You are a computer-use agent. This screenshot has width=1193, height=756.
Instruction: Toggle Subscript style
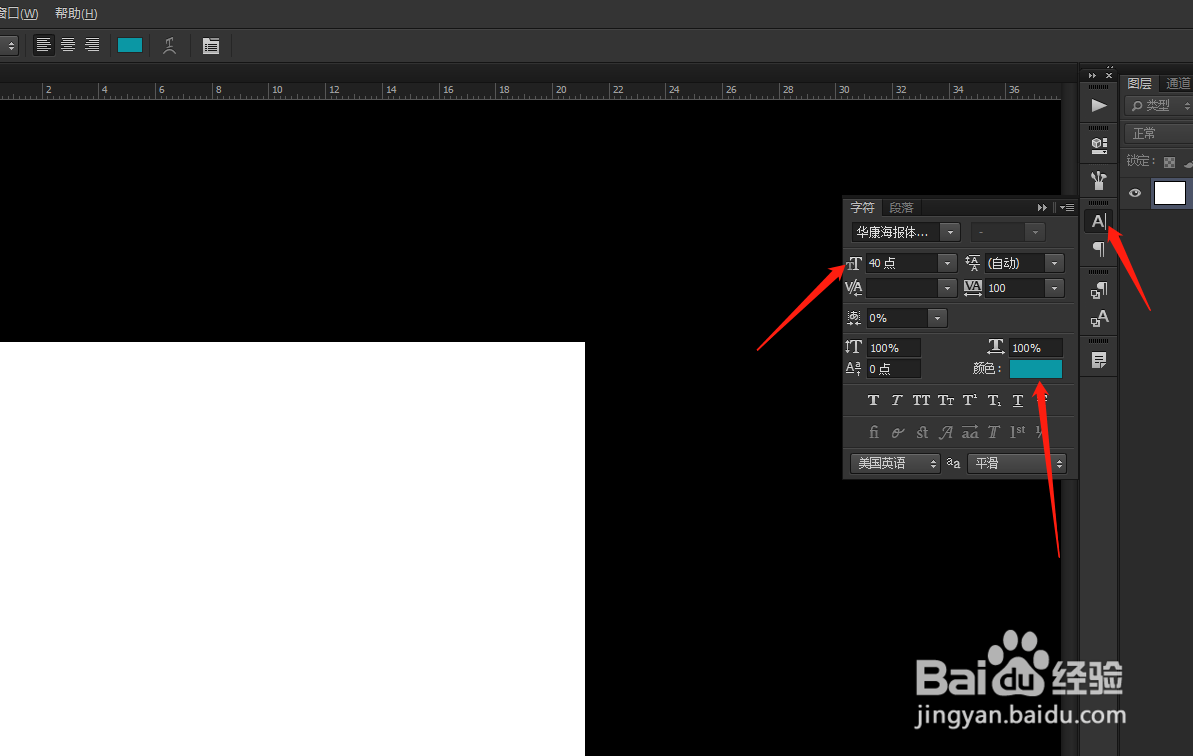(994, 400)
